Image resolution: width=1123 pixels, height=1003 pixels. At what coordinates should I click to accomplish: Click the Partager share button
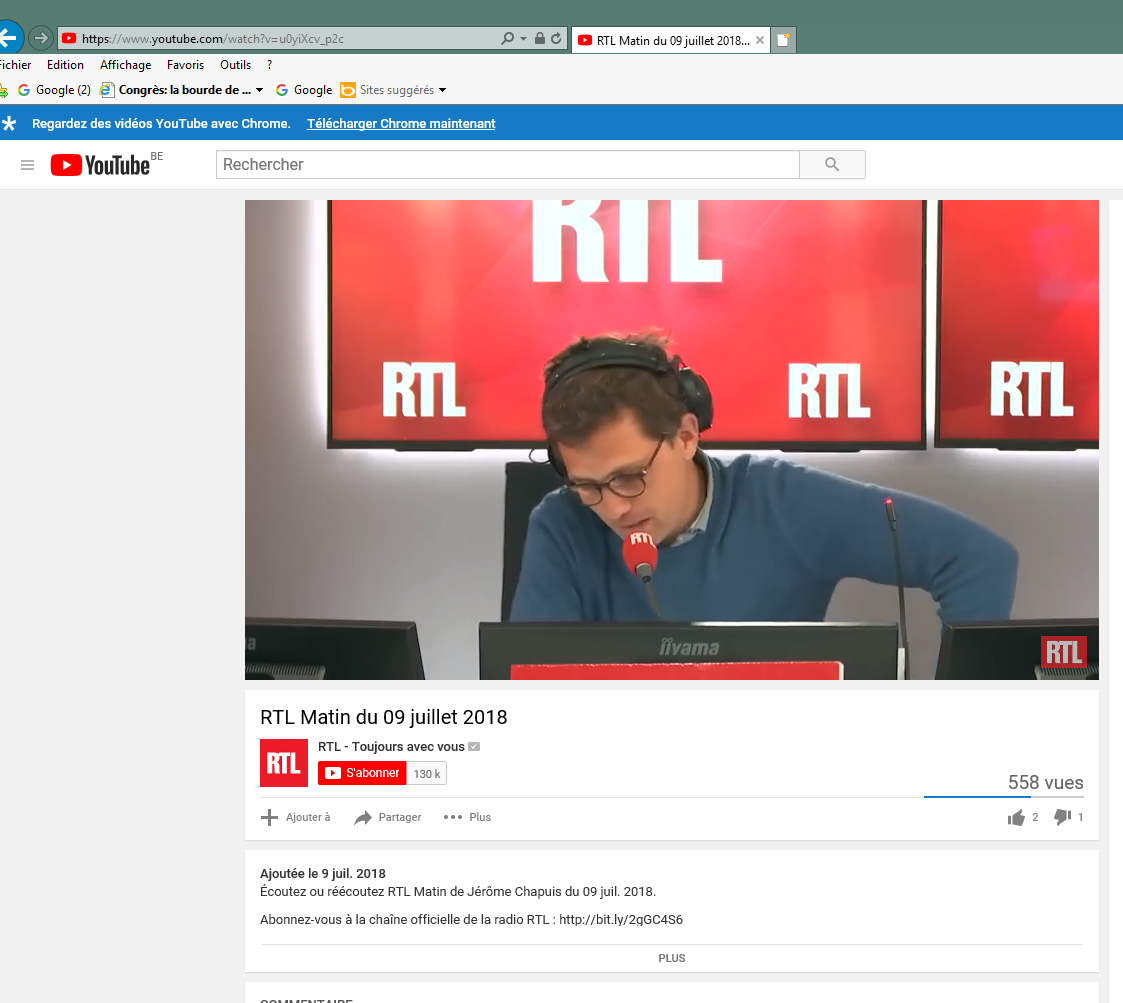coord(388,817)
